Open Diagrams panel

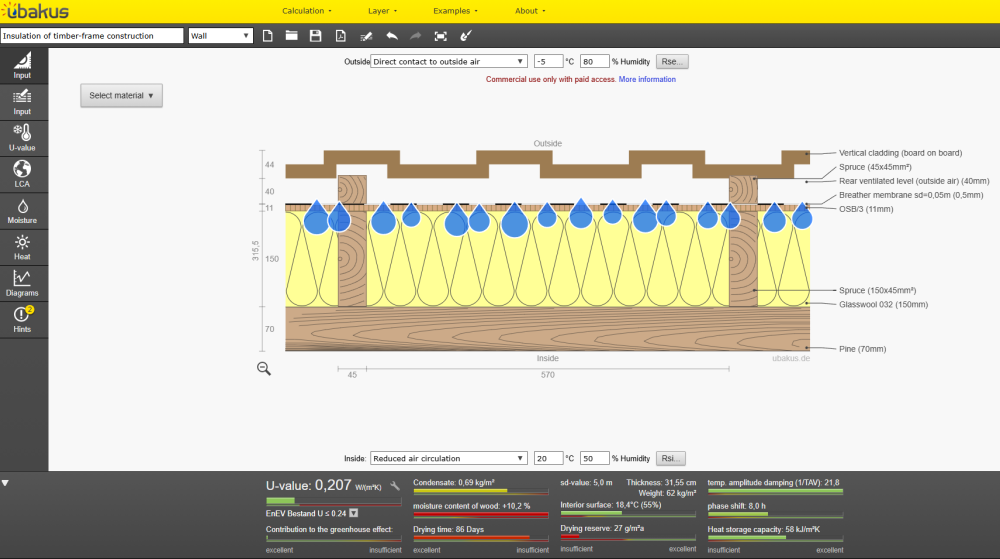[x=24, y=284]
